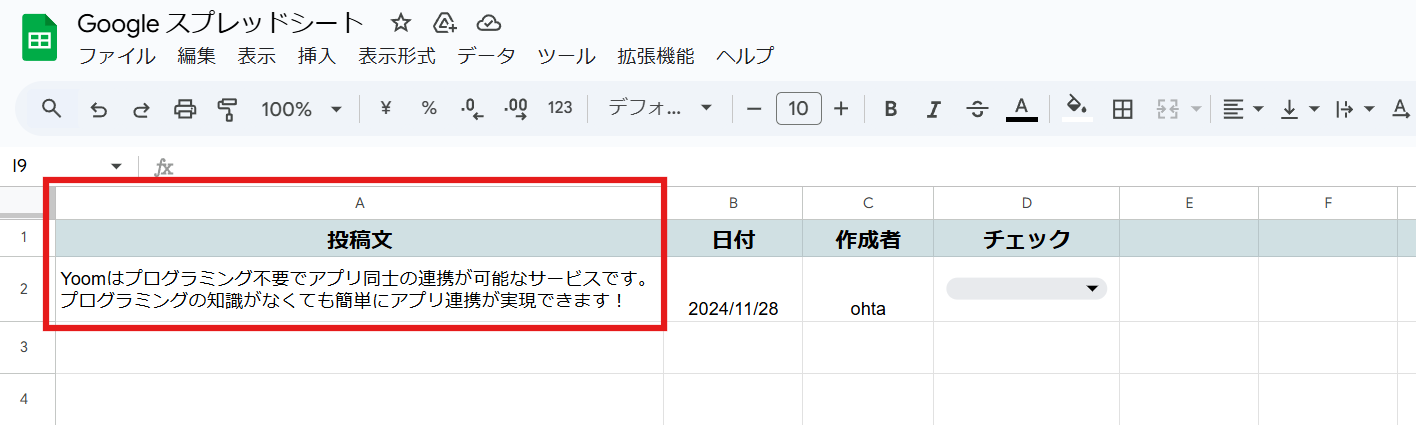The image size is (1416, 425).
Task: Open the 拡張機能 menu
Action: (x=656, y=56)
